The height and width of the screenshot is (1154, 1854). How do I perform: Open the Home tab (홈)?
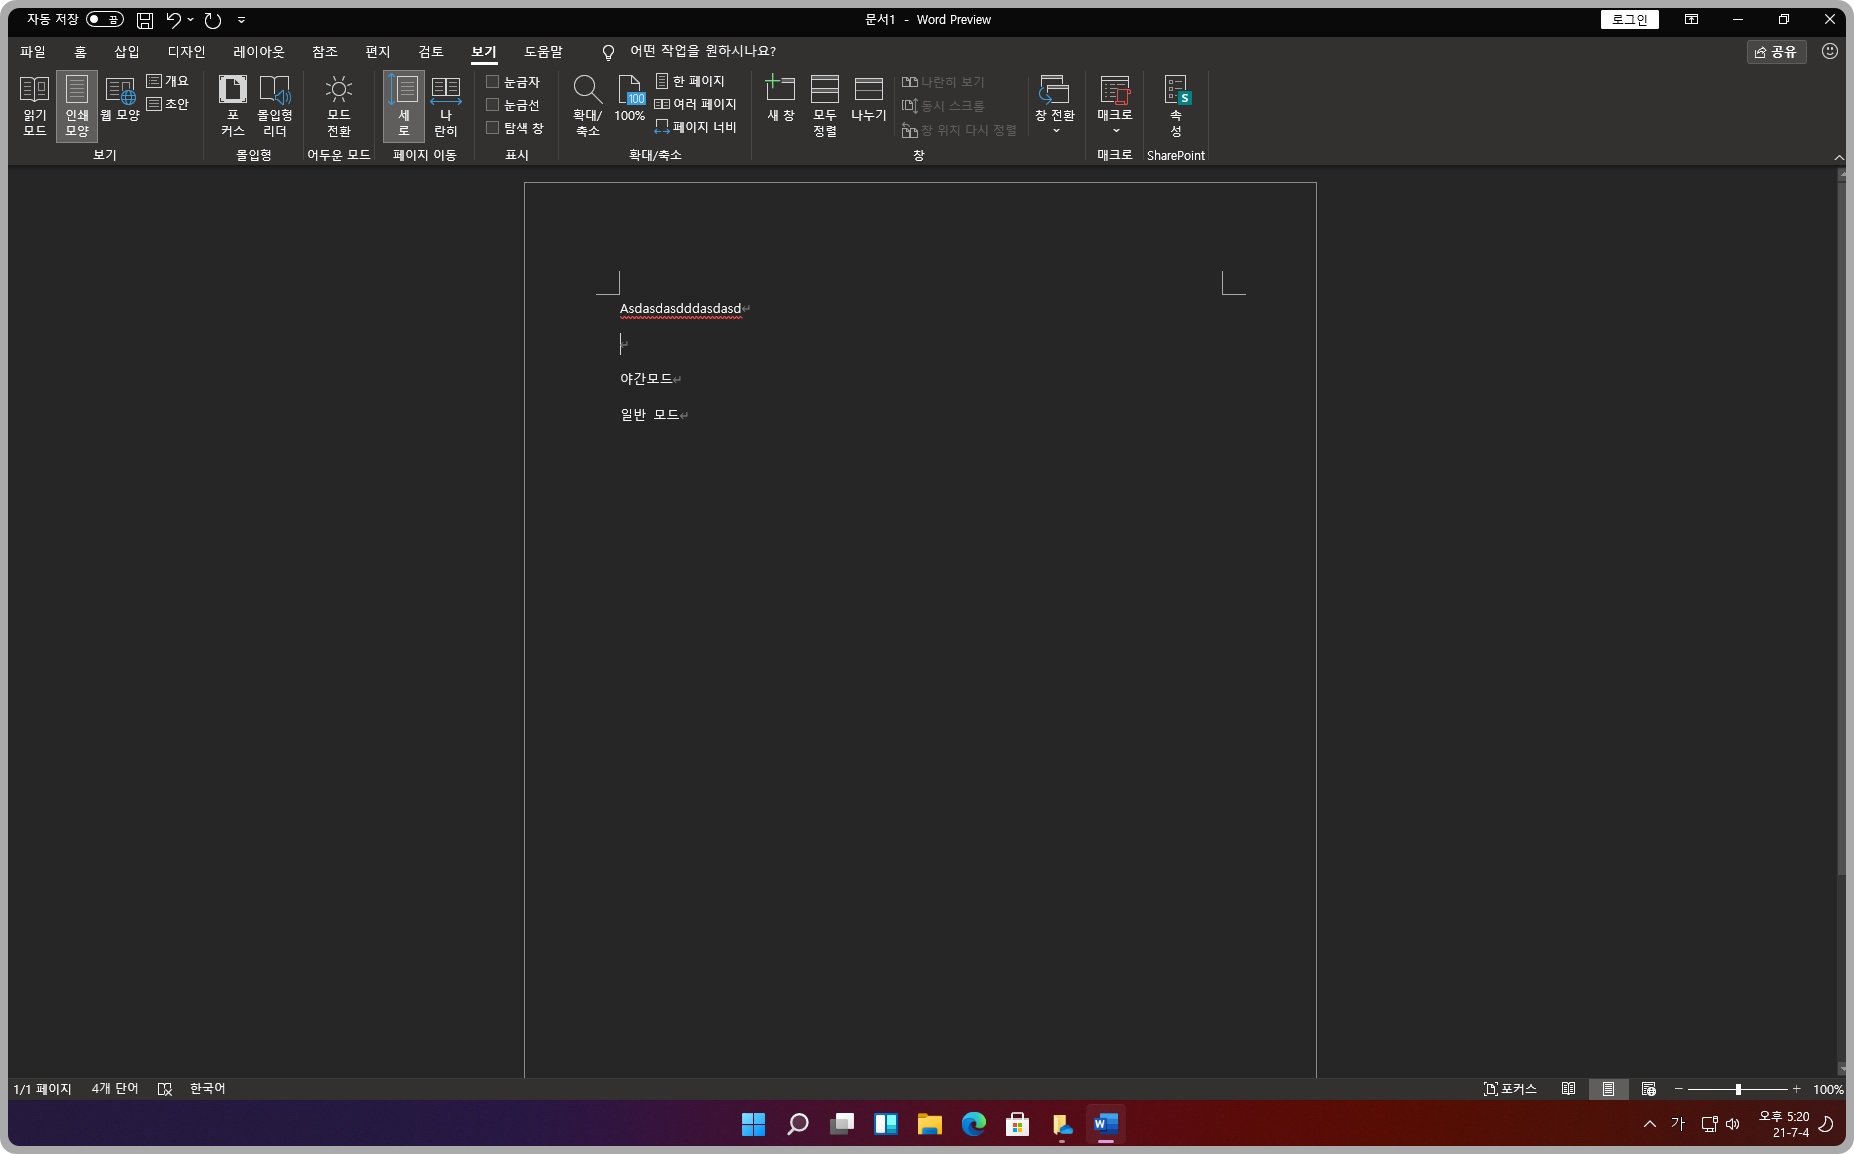pyautogui.click(x=80, y=51)
